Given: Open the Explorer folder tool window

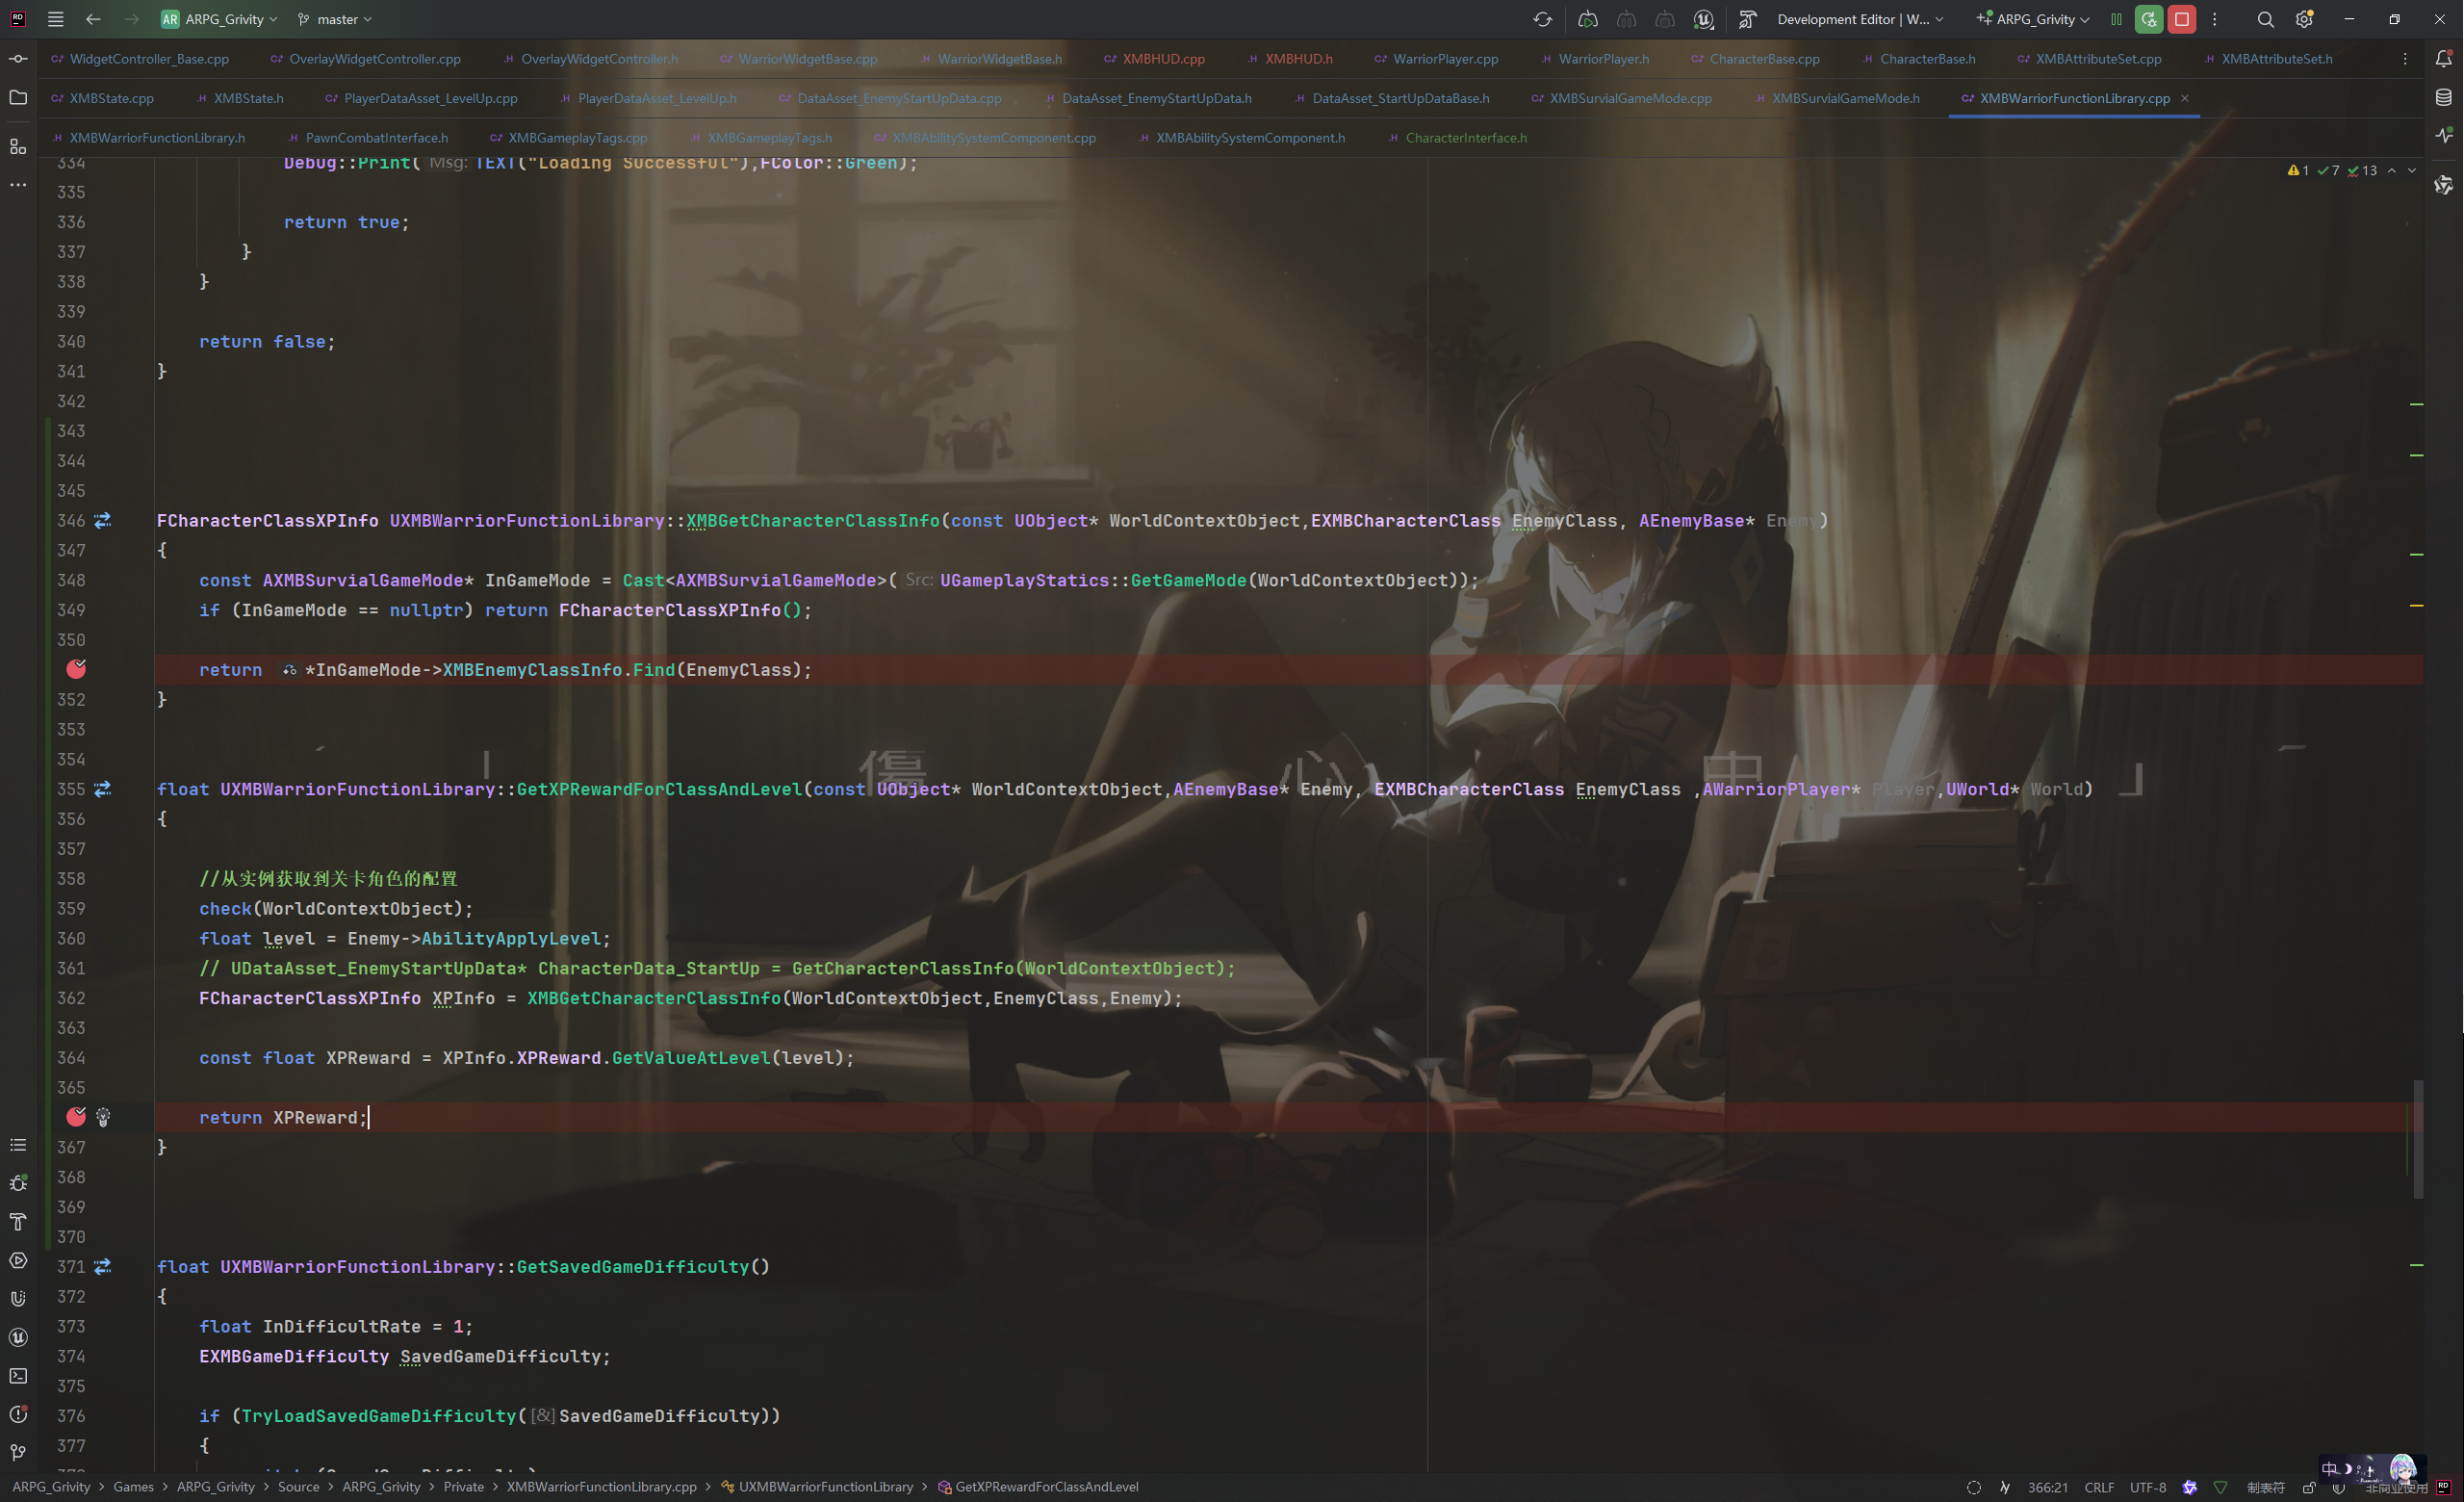Looking at the screenshot, I should click(x=18, y=98).
